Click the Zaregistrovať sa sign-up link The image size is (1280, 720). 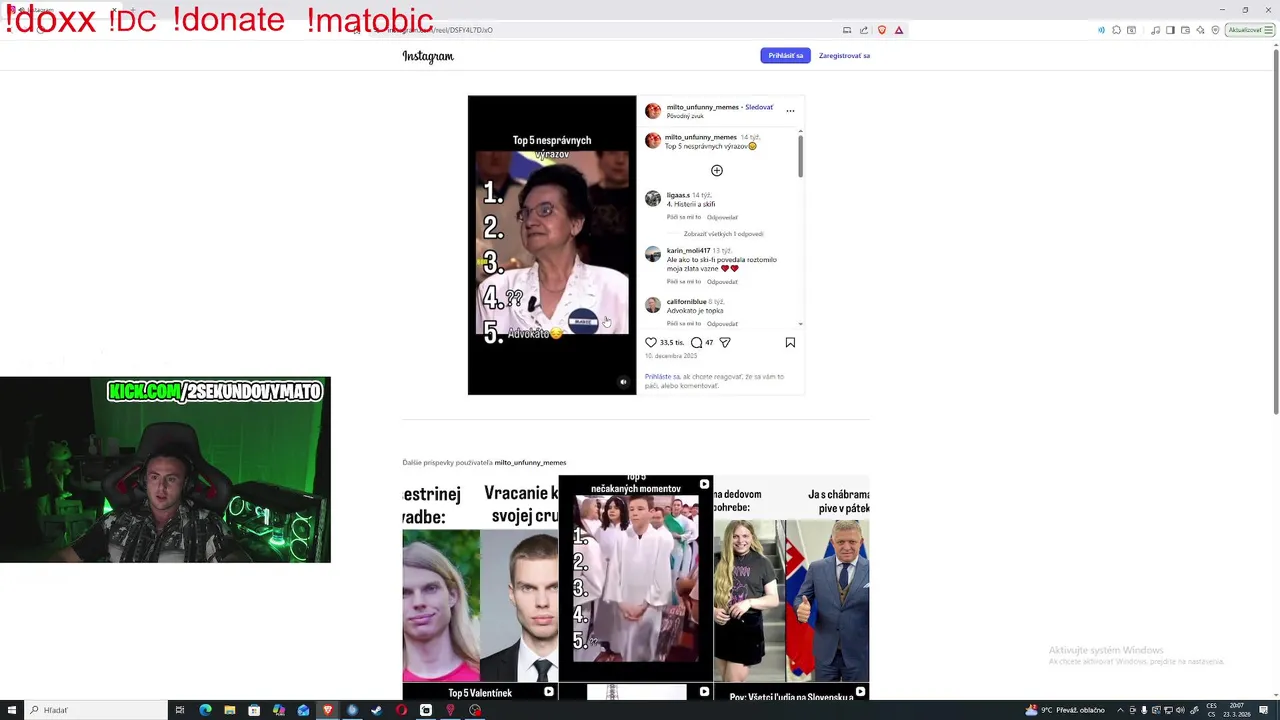pos(844,56)
